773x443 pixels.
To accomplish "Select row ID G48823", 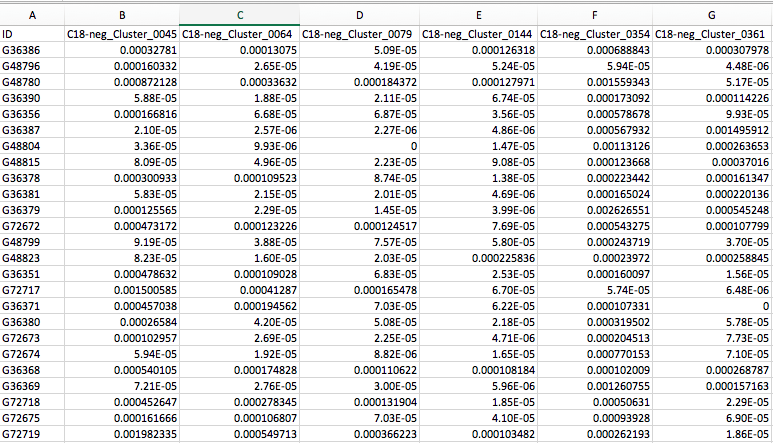I will click(32, 258).
